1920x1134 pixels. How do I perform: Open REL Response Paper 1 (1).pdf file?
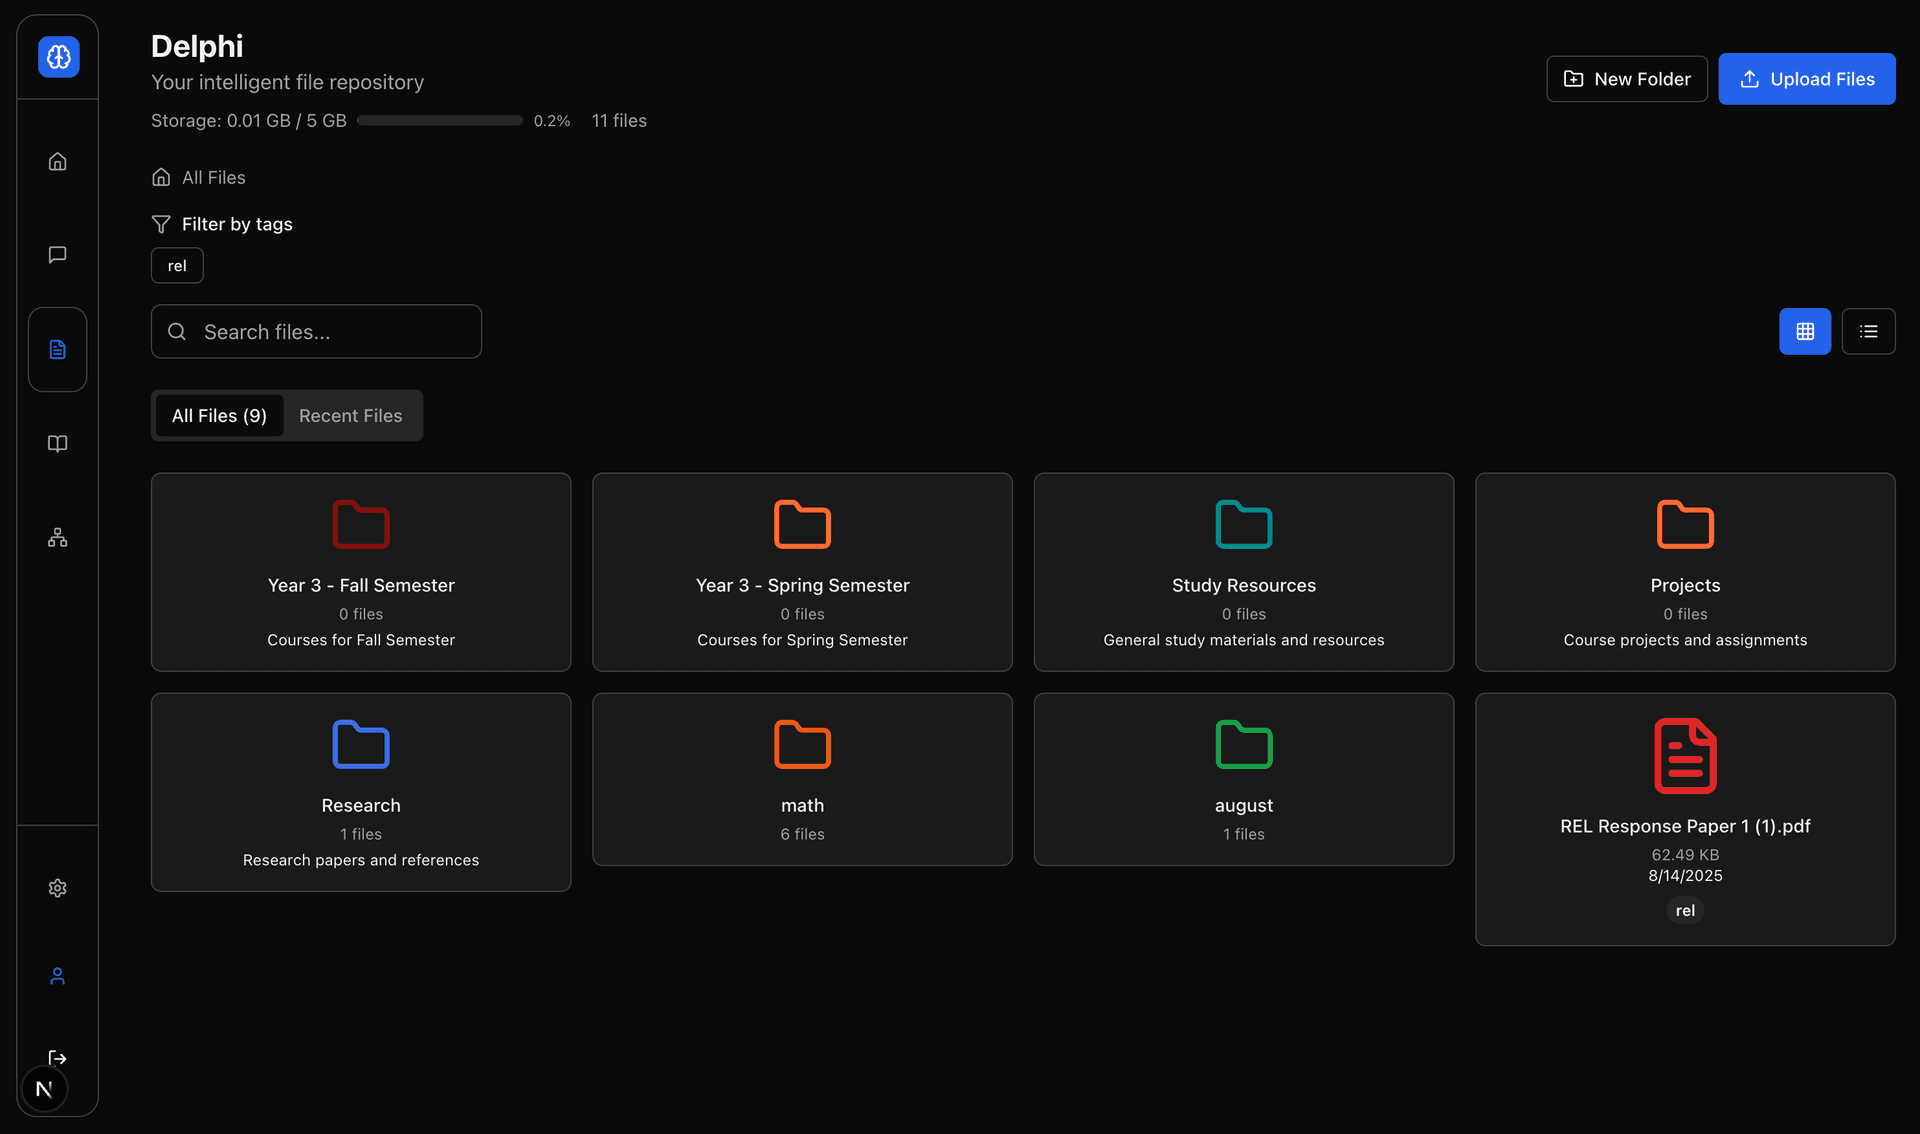1684,820
